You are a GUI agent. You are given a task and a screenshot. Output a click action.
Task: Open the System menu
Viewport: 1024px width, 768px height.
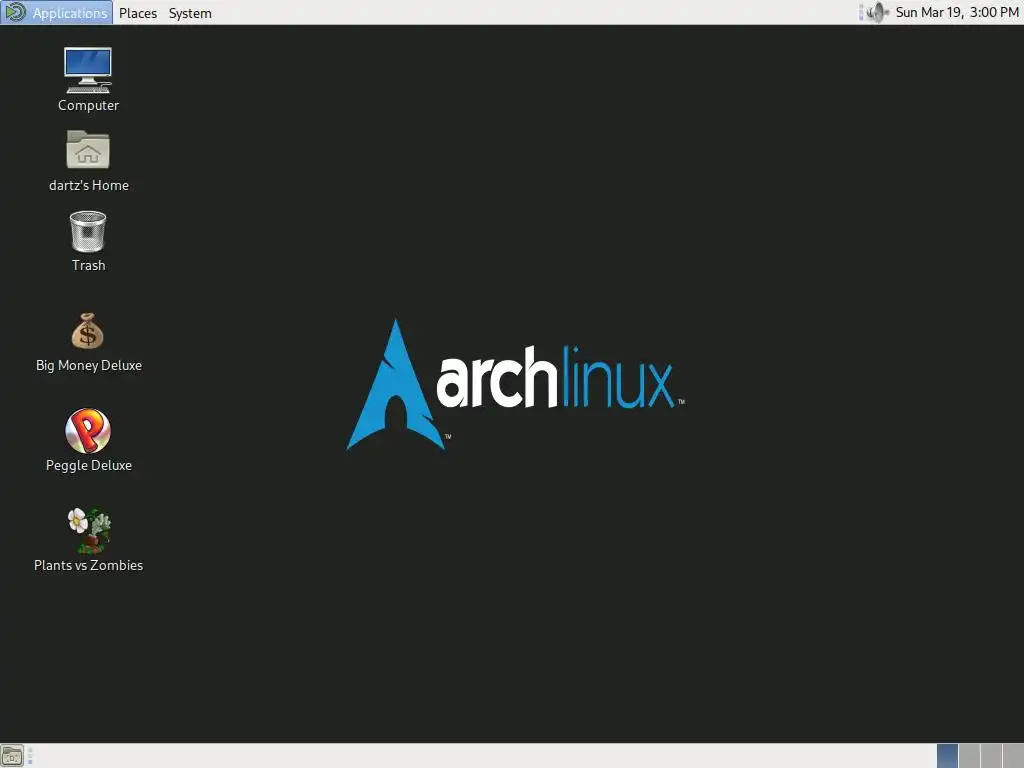point(190,13)
